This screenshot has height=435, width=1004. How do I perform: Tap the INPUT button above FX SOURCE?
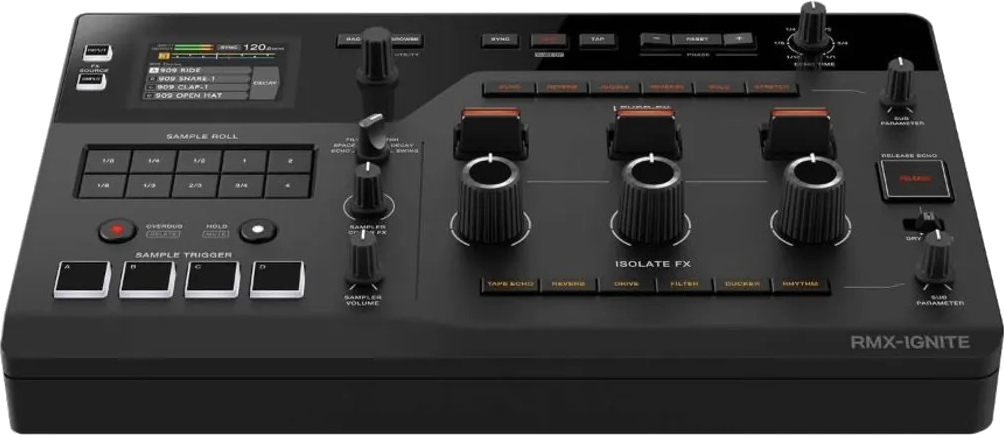coord(98,52)
